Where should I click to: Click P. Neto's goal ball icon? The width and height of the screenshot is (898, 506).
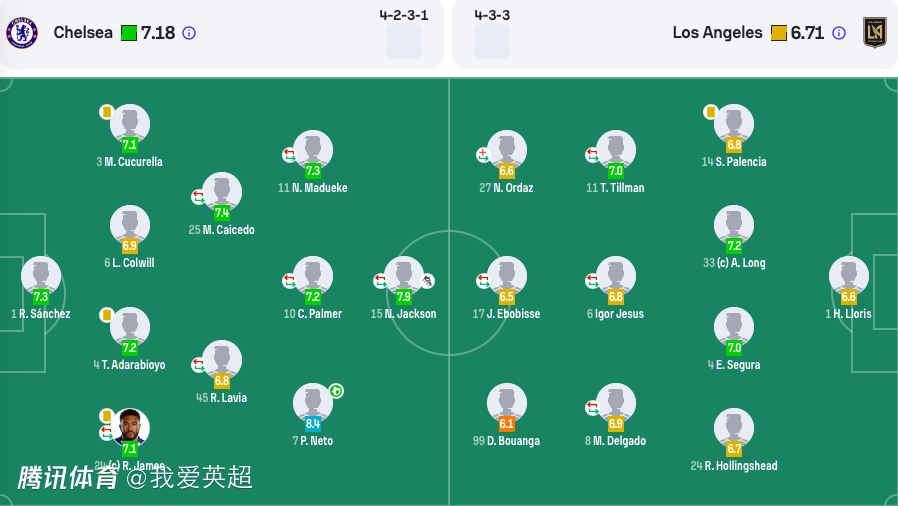point(336,391)
